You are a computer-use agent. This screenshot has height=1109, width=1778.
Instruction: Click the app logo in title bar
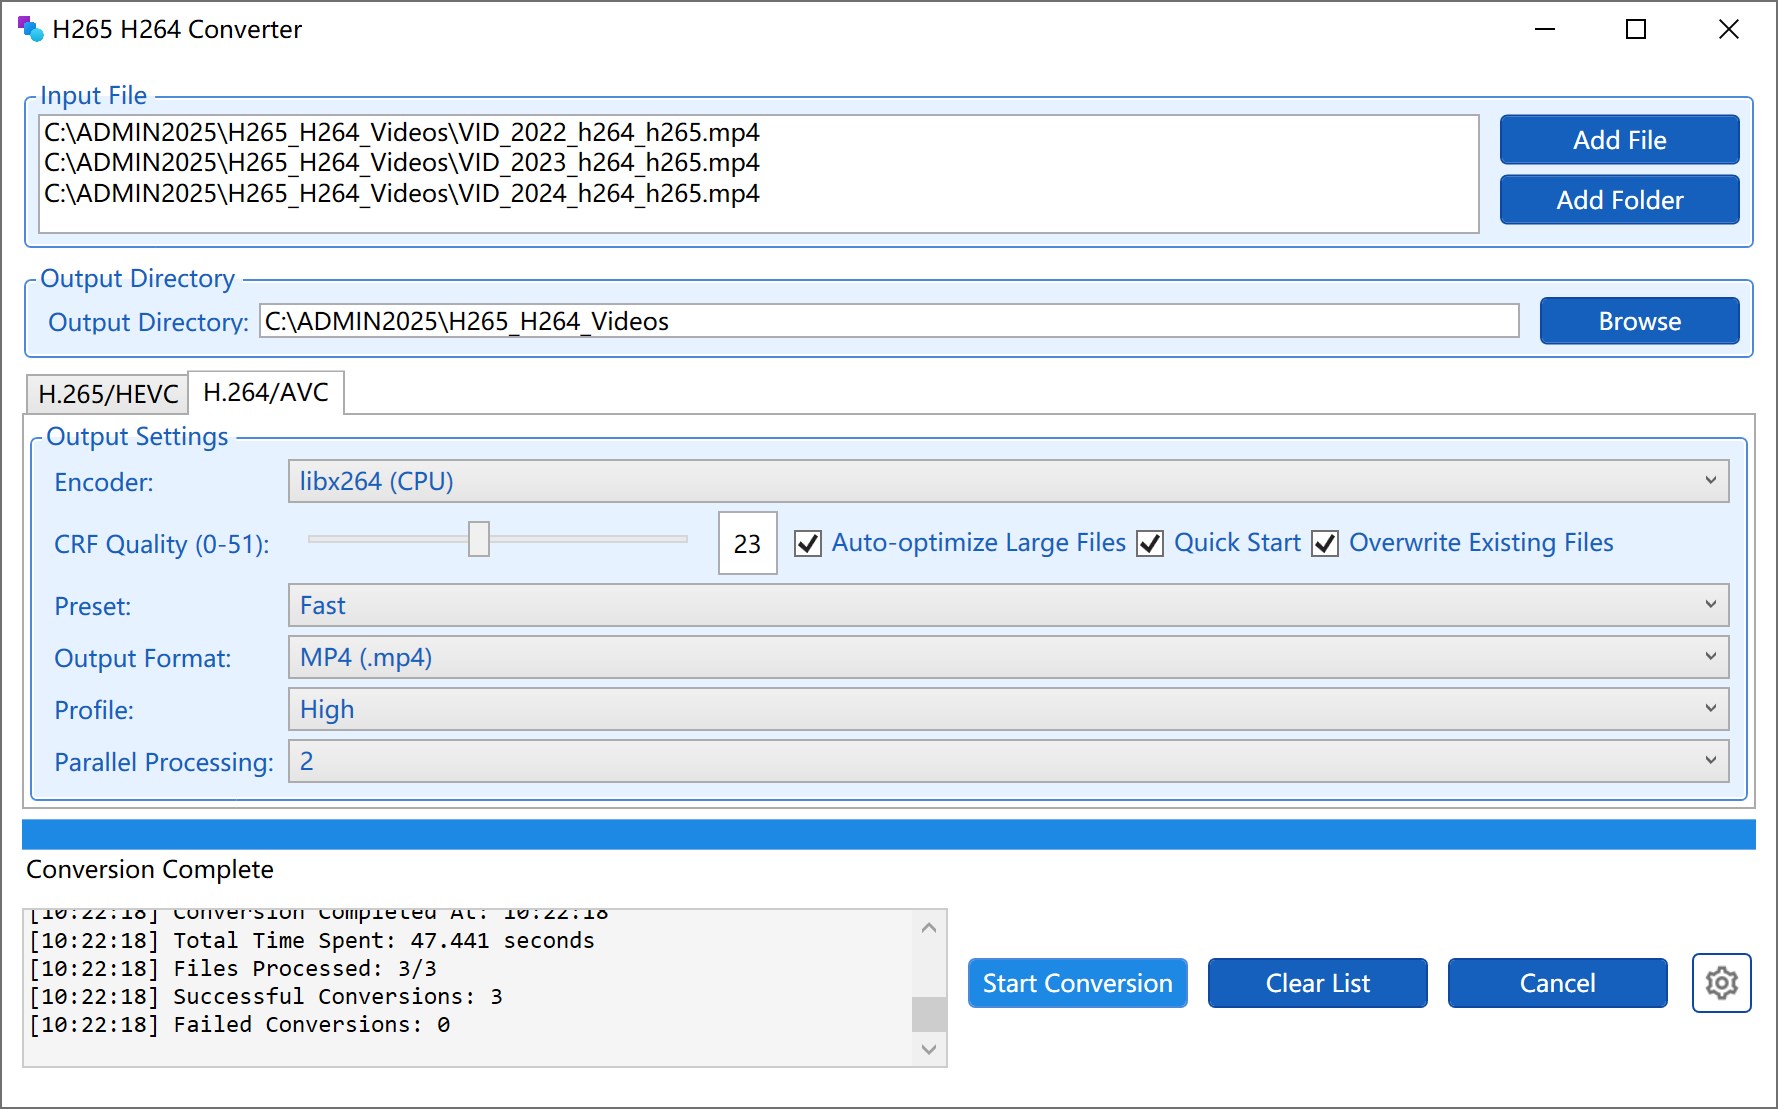click(31, 29)
